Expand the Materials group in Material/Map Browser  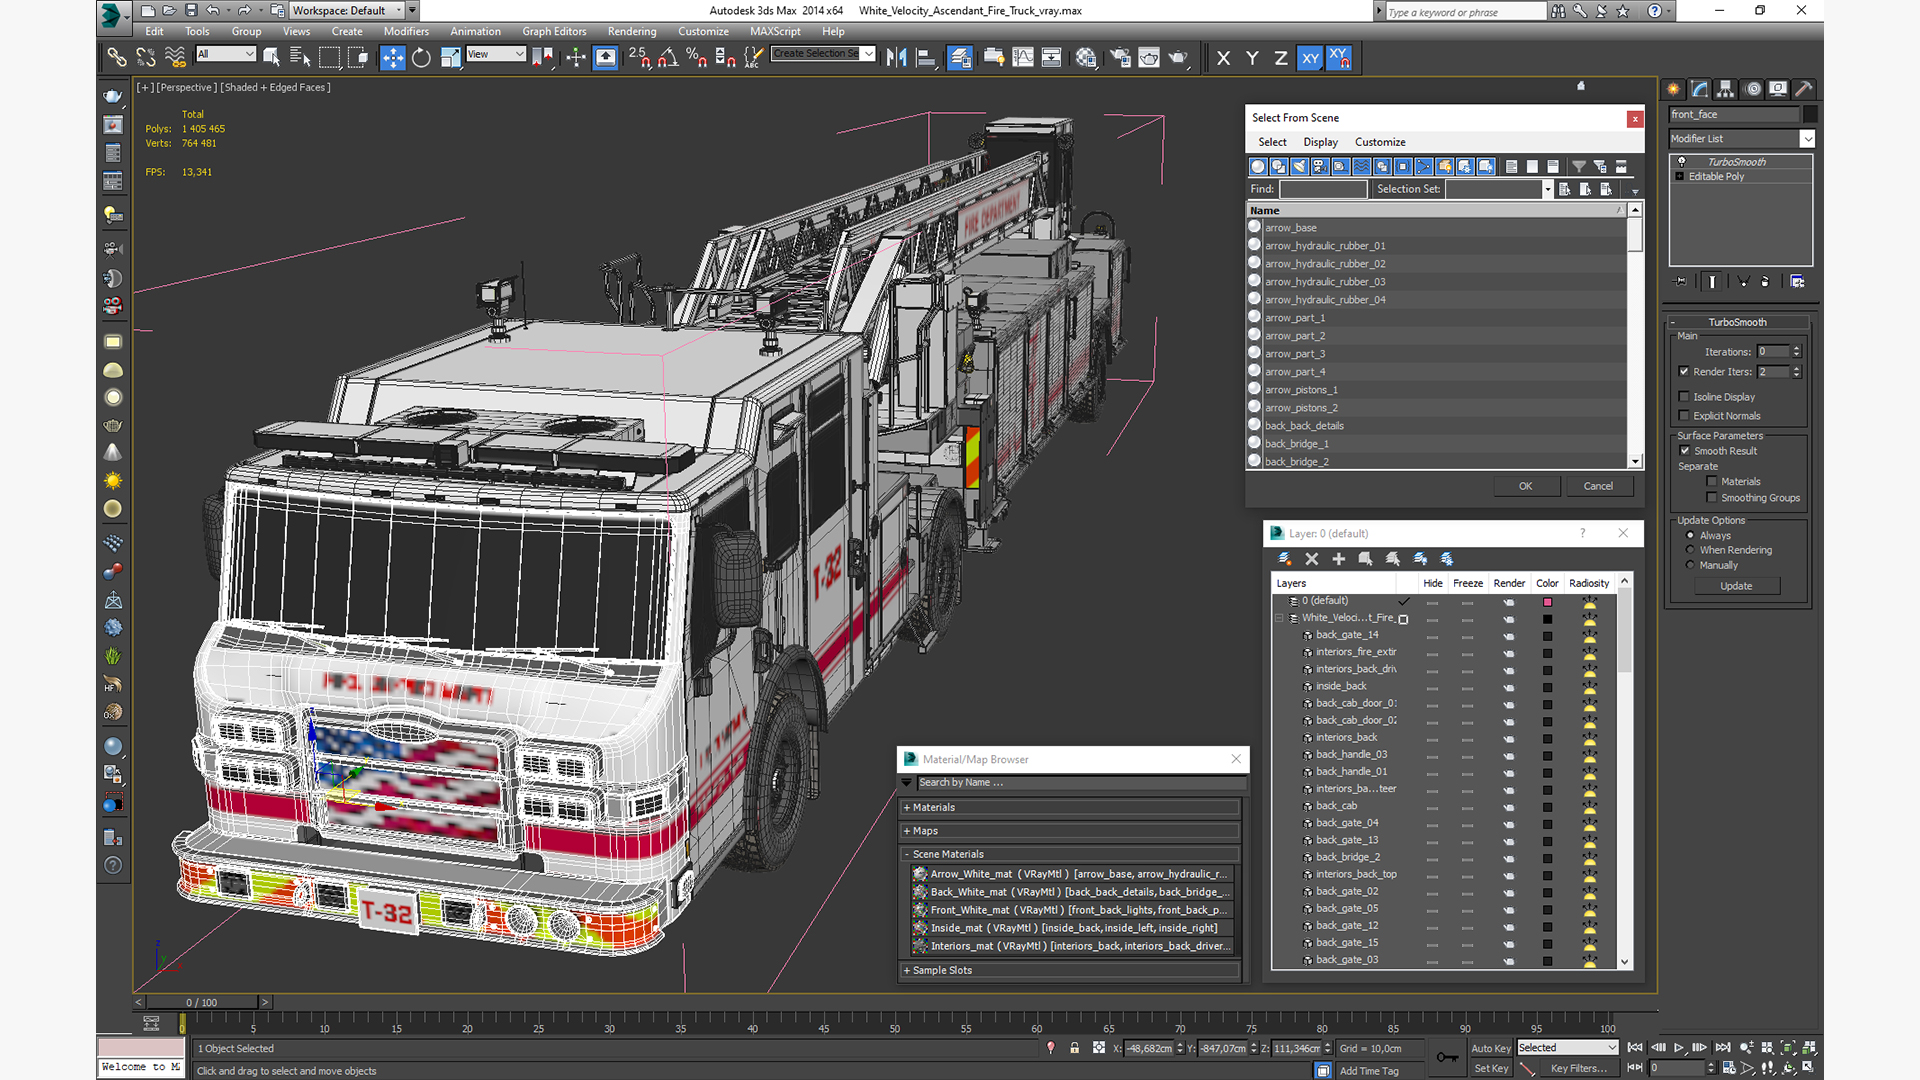(1071, 808)
